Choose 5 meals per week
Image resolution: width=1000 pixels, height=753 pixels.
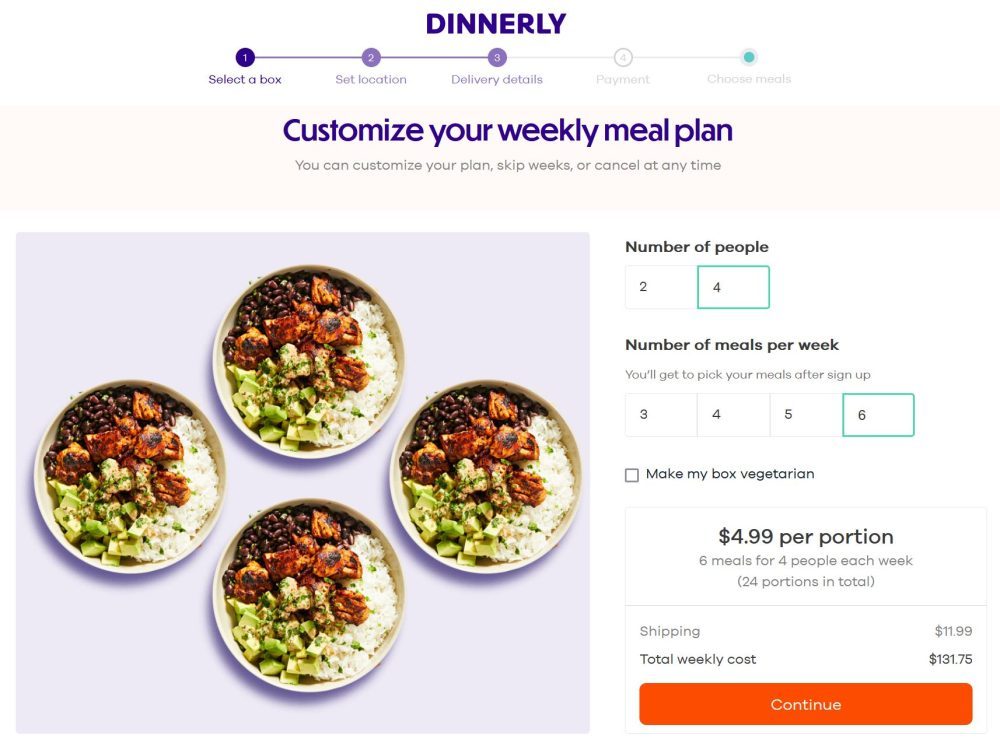coord(806,415)
